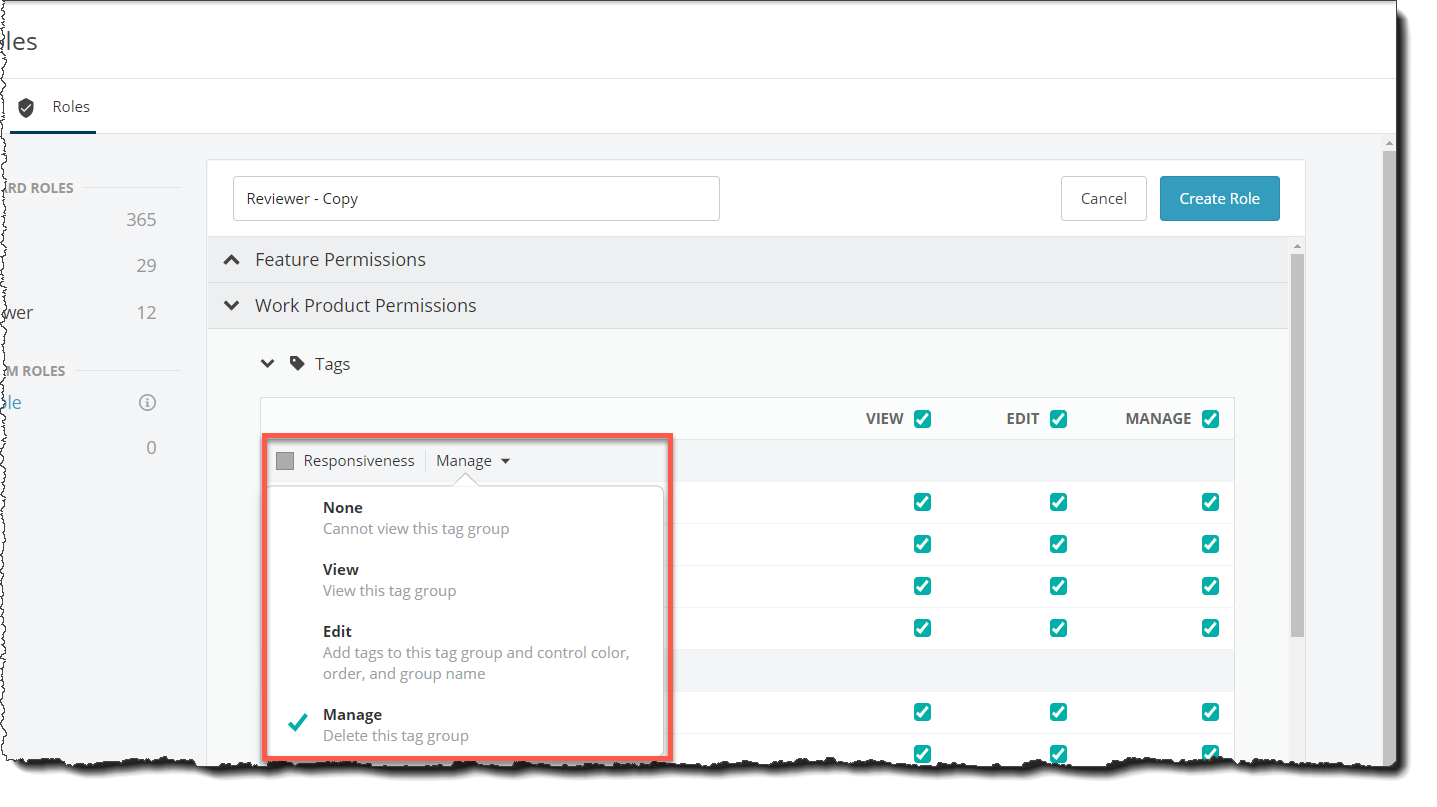Collapse the Tags section using its chevron

pyautogui.click(x=267, y=364)
